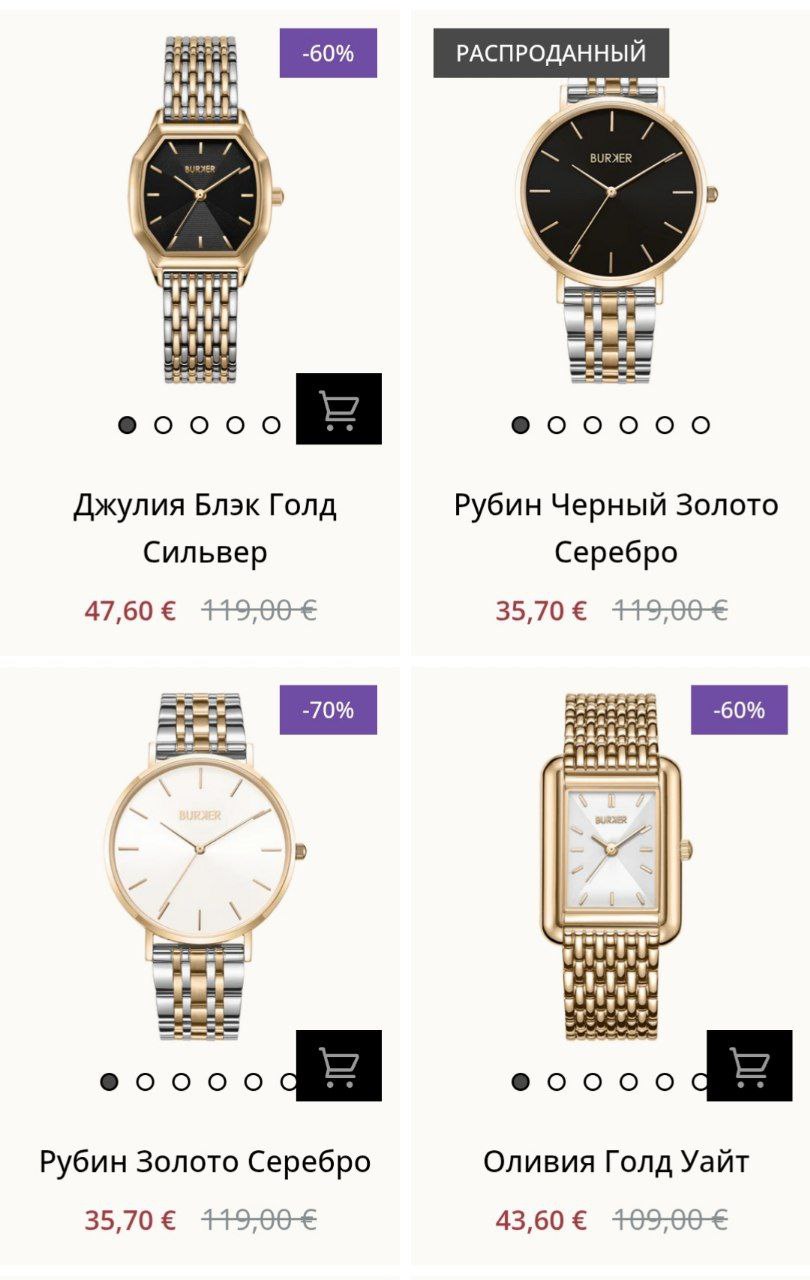Add Рубин Золото Серебро watch to cart

point(339,1066)
